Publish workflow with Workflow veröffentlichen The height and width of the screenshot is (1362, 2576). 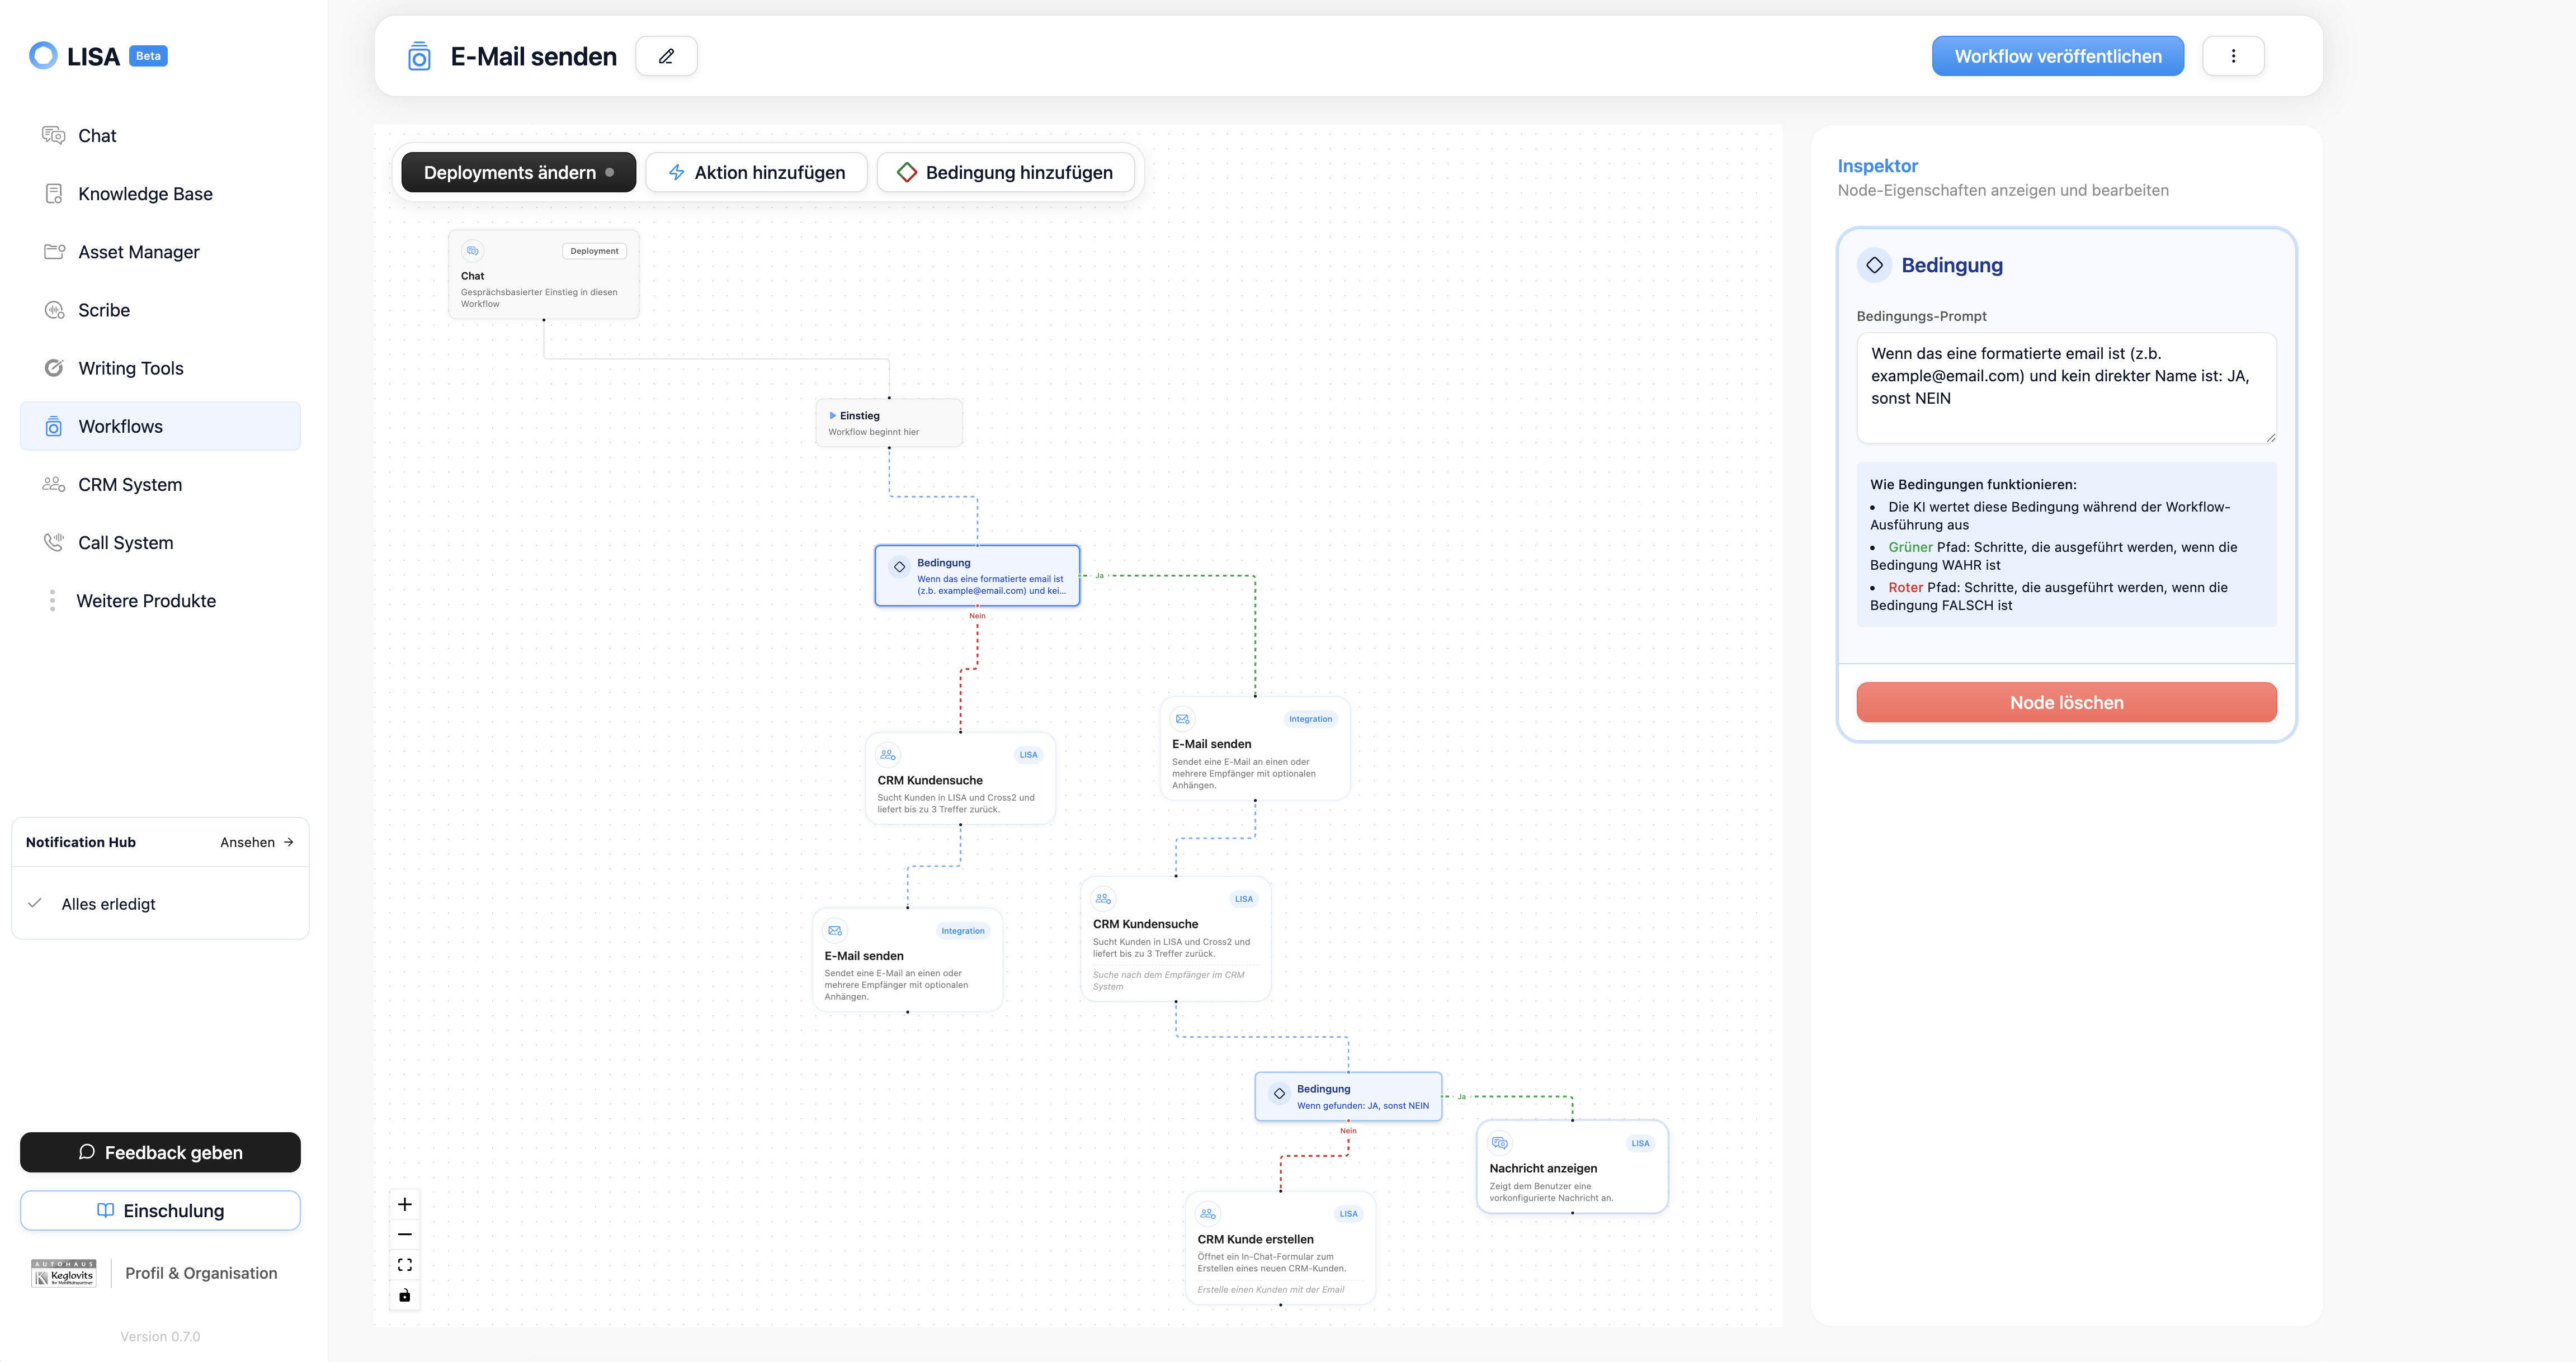click(x=2057, y=56)
